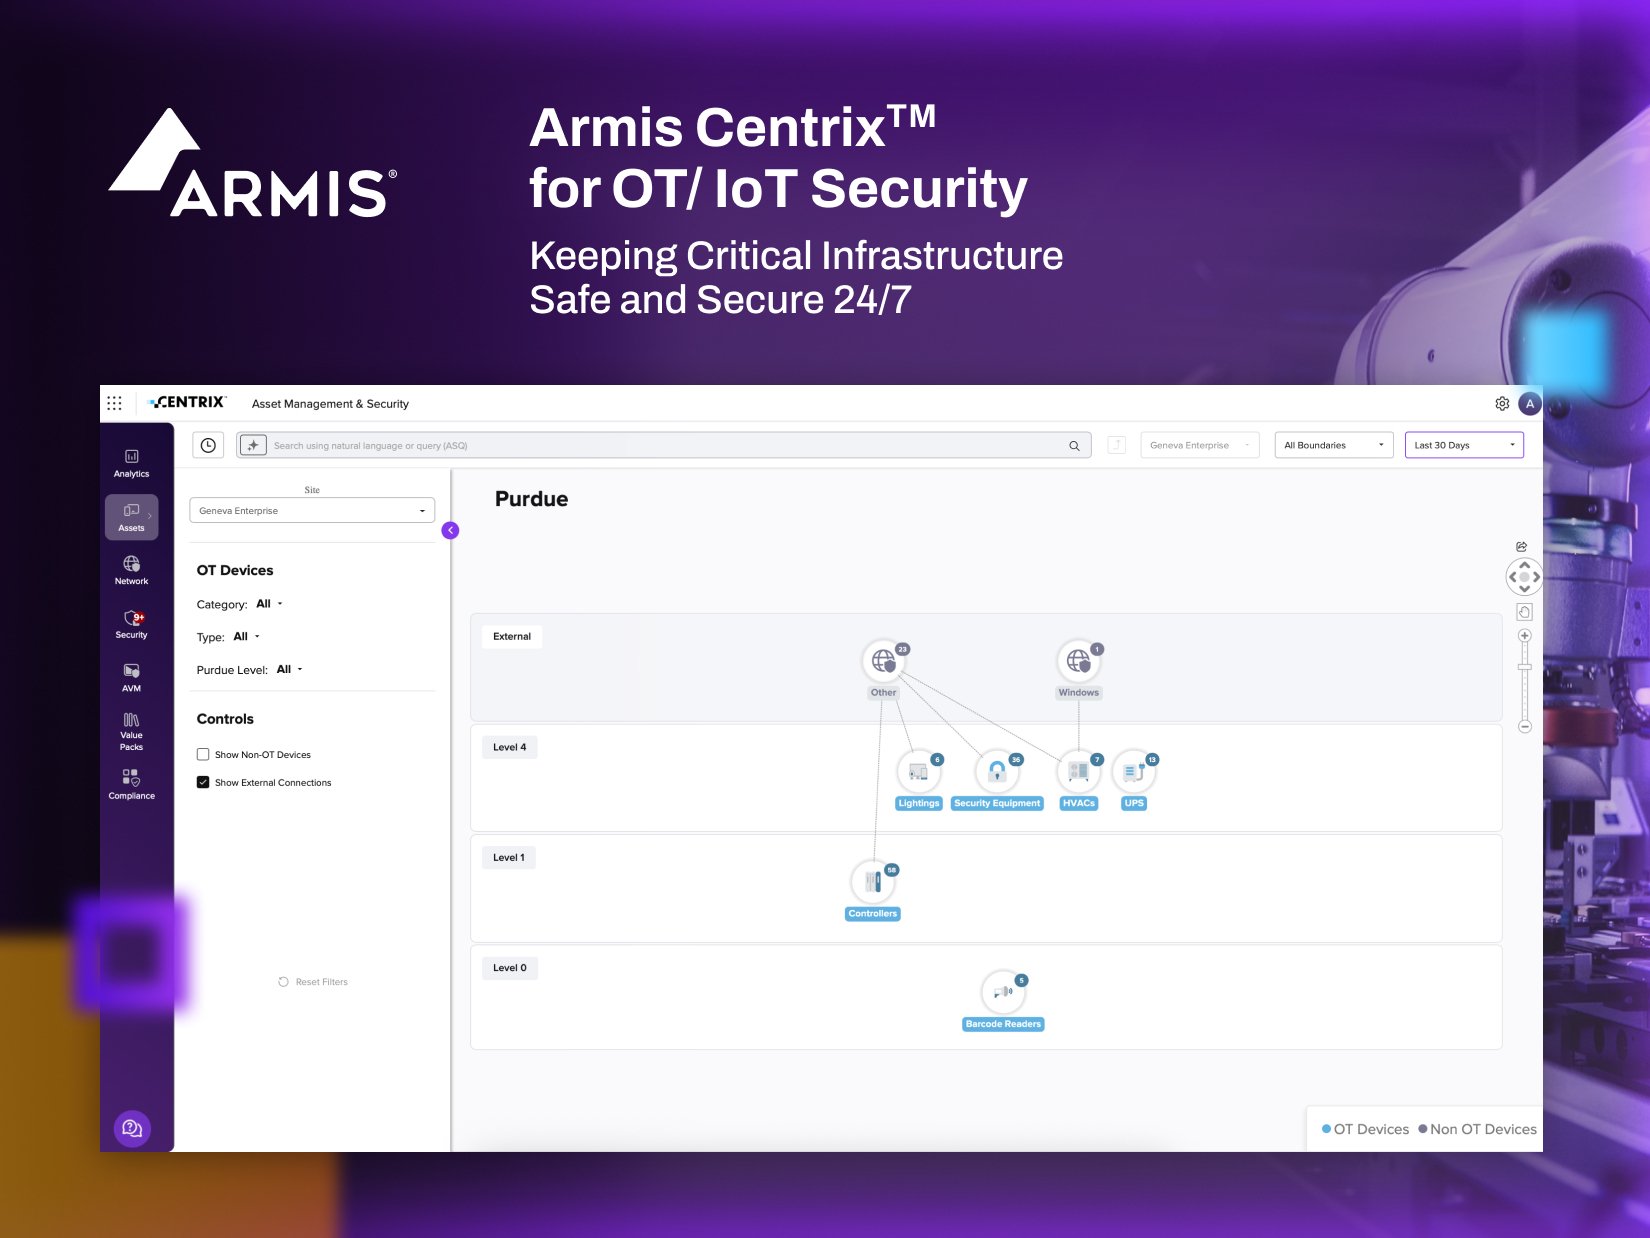Pan the map up arrow
The width and height of the screenshot is (1650, 1238).
pyautogui.click(x=1525, y=566)
